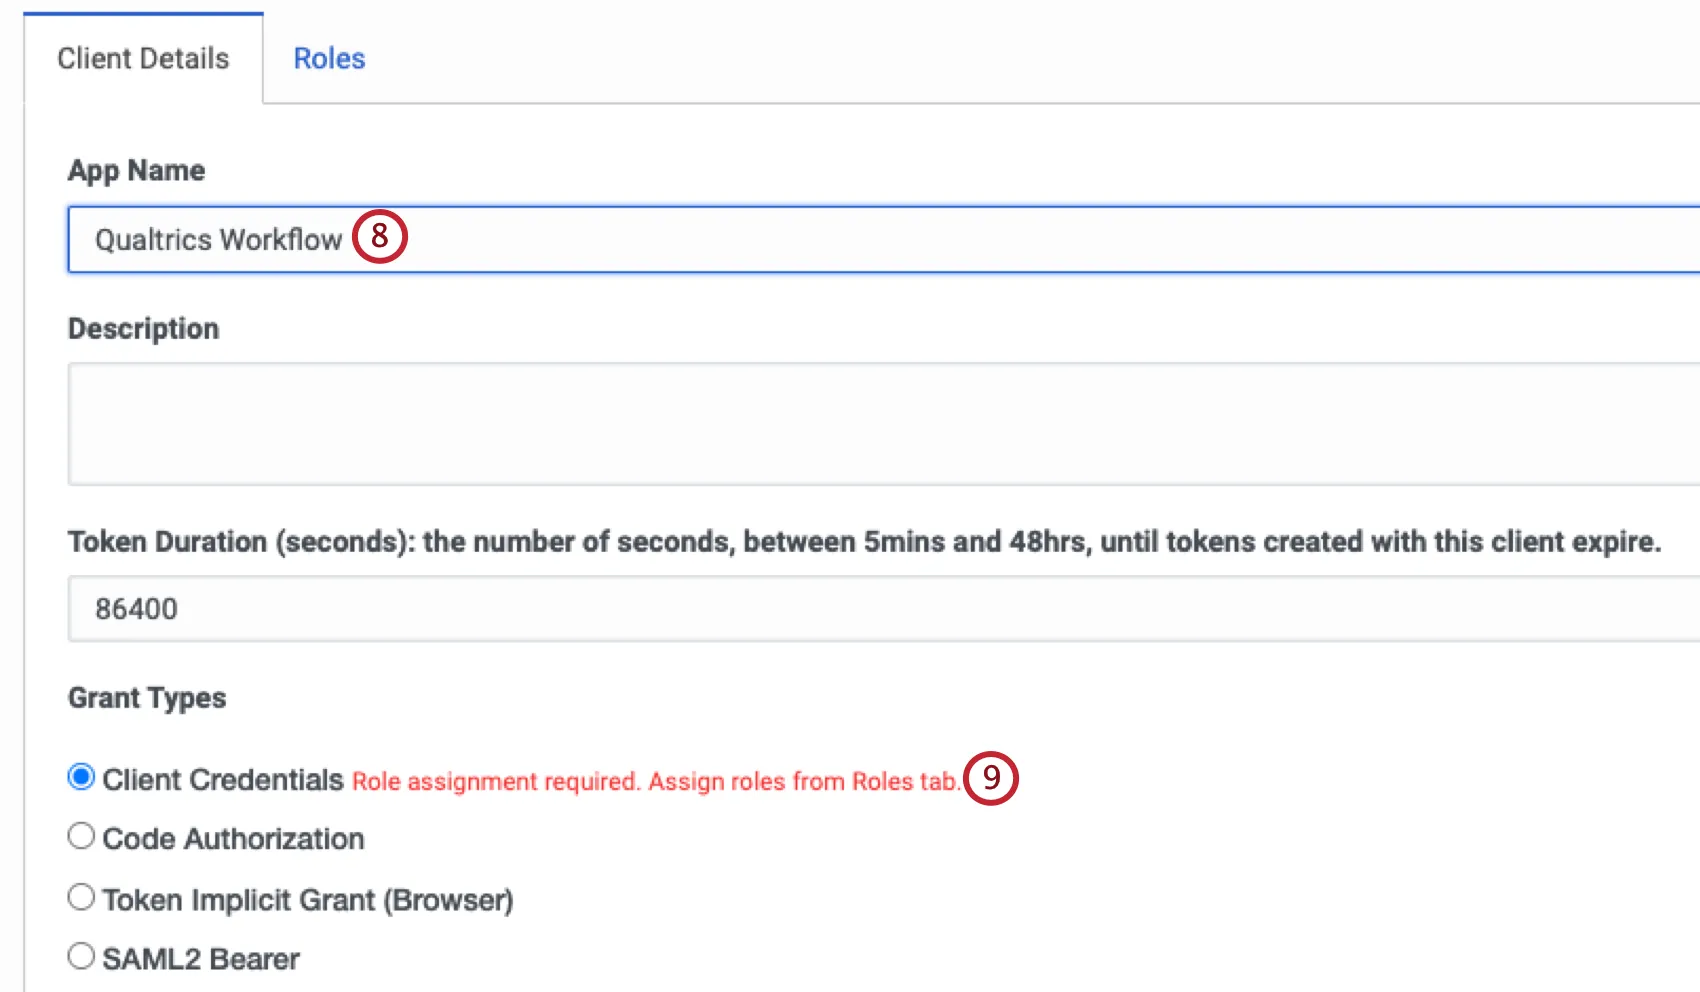Click the 'Client Credentials' label text
Image resolution: width=1700 pixels, height=992 pixels.
click(222, 779)
